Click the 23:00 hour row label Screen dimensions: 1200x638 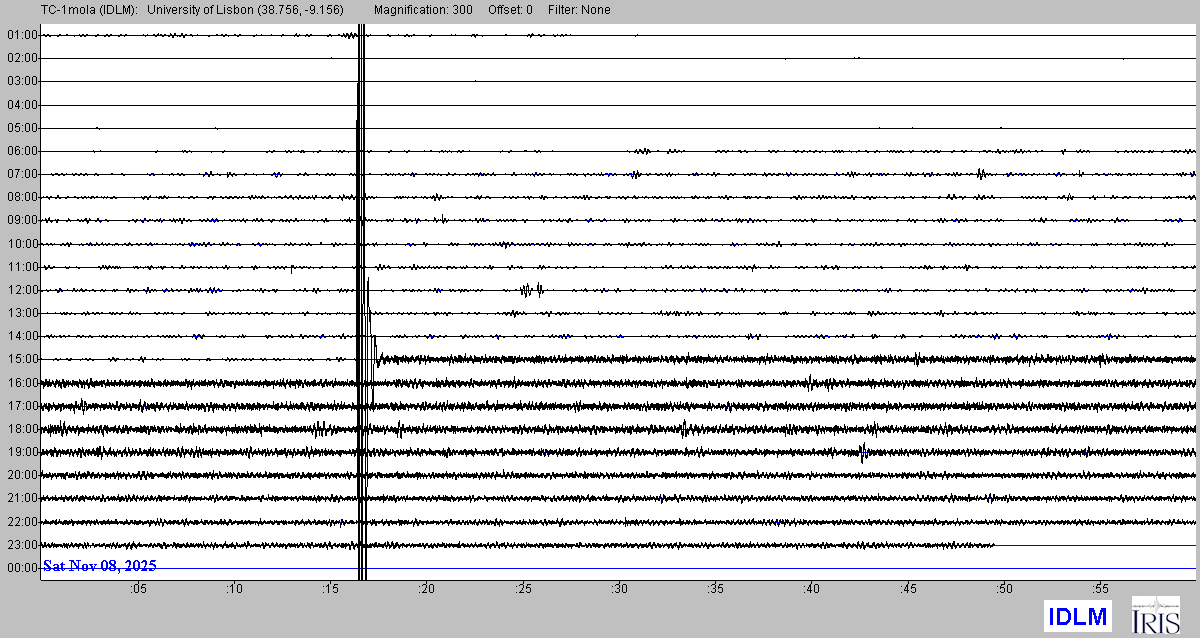coord(22,545)
